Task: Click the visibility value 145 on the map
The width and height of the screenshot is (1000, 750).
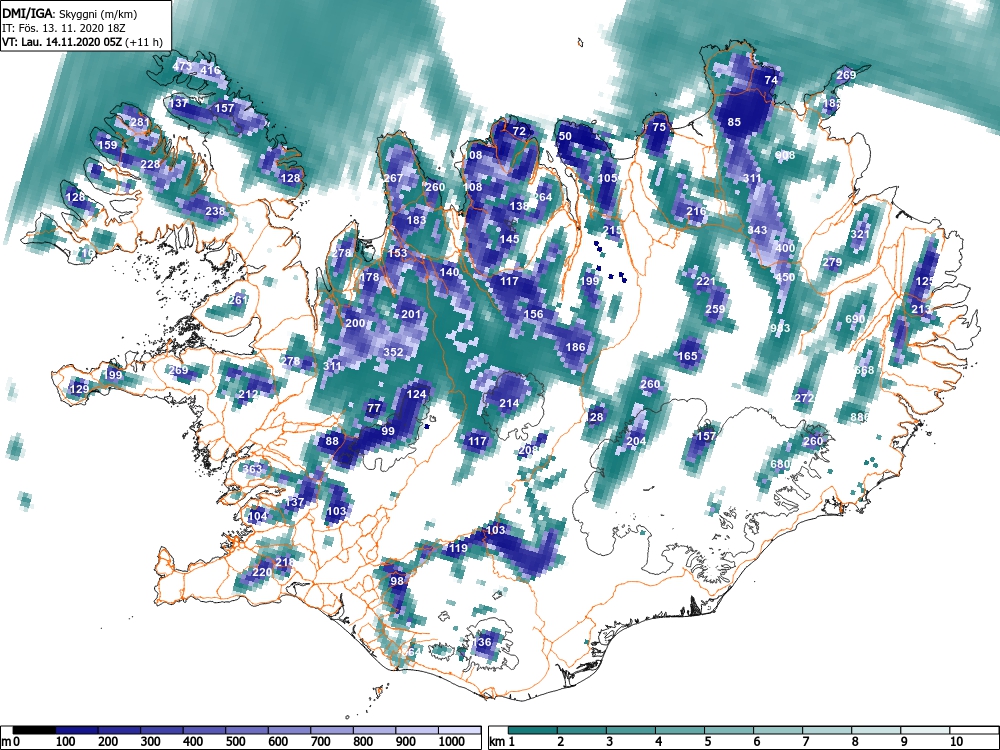Action: click(x=509, y=239)
